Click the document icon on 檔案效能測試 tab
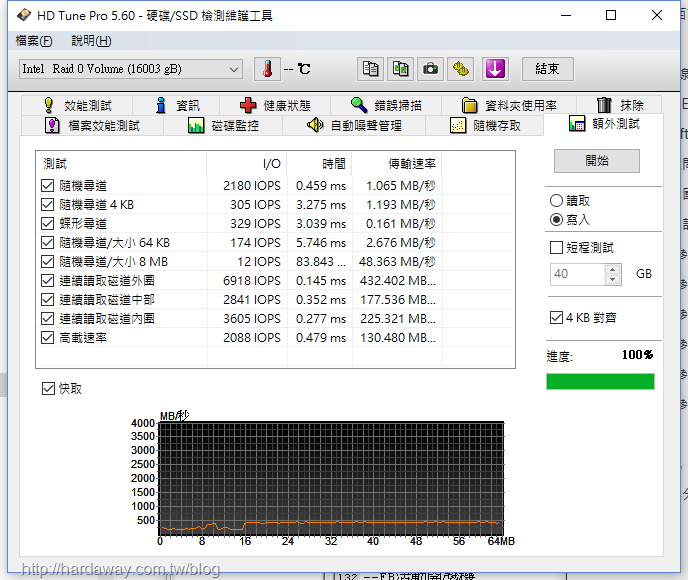The width and height of the screenshot is (688, 580). [52, 125]
